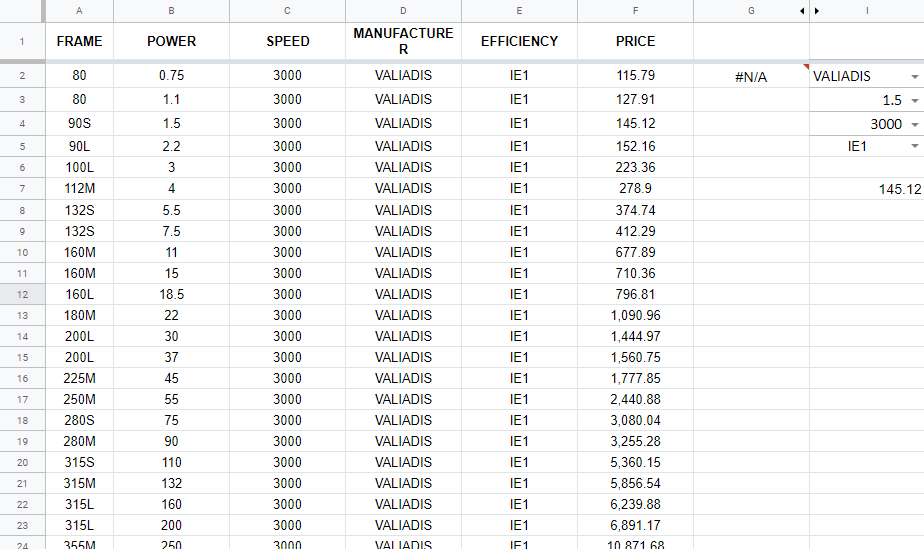Select price cell 223.36
Screen dimensions: 924x549
click(x=635, y=167)
